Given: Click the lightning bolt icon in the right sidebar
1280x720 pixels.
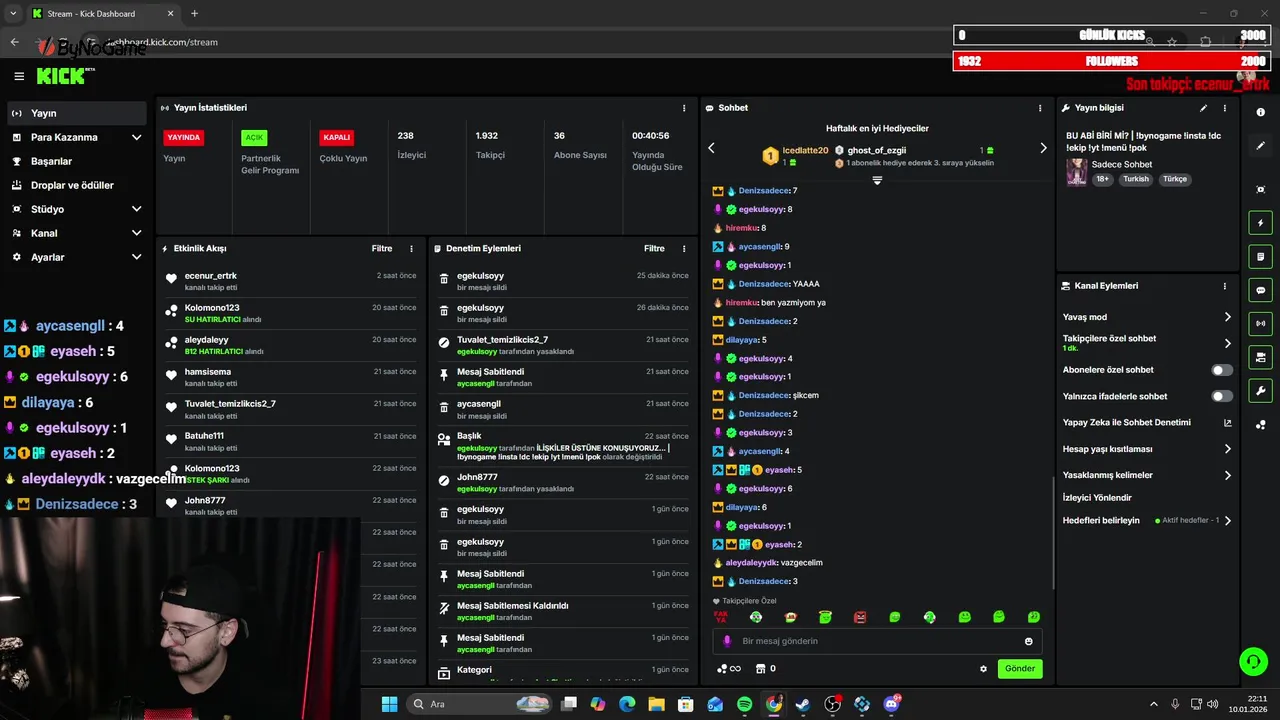Looking at the screenshot, I should point(1261,223).
